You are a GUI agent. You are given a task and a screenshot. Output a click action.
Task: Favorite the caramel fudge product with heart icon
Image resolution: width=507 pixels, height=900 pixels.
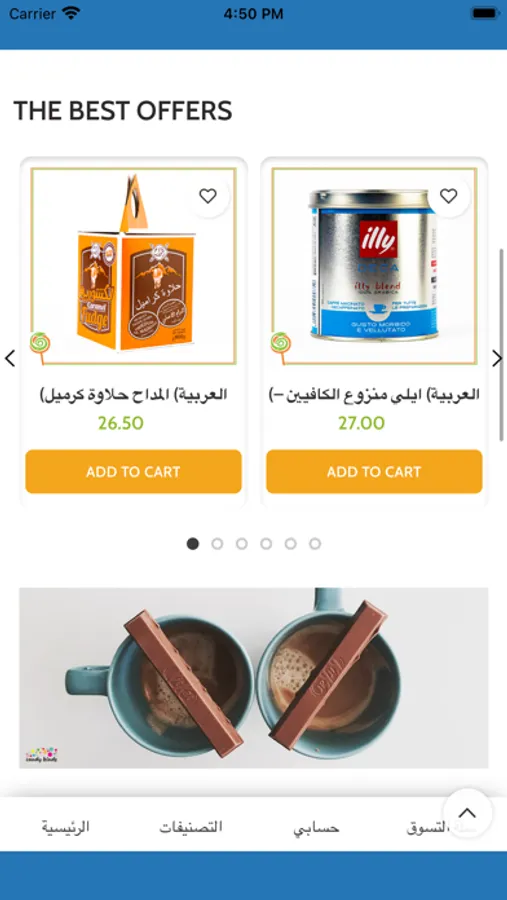208,196
